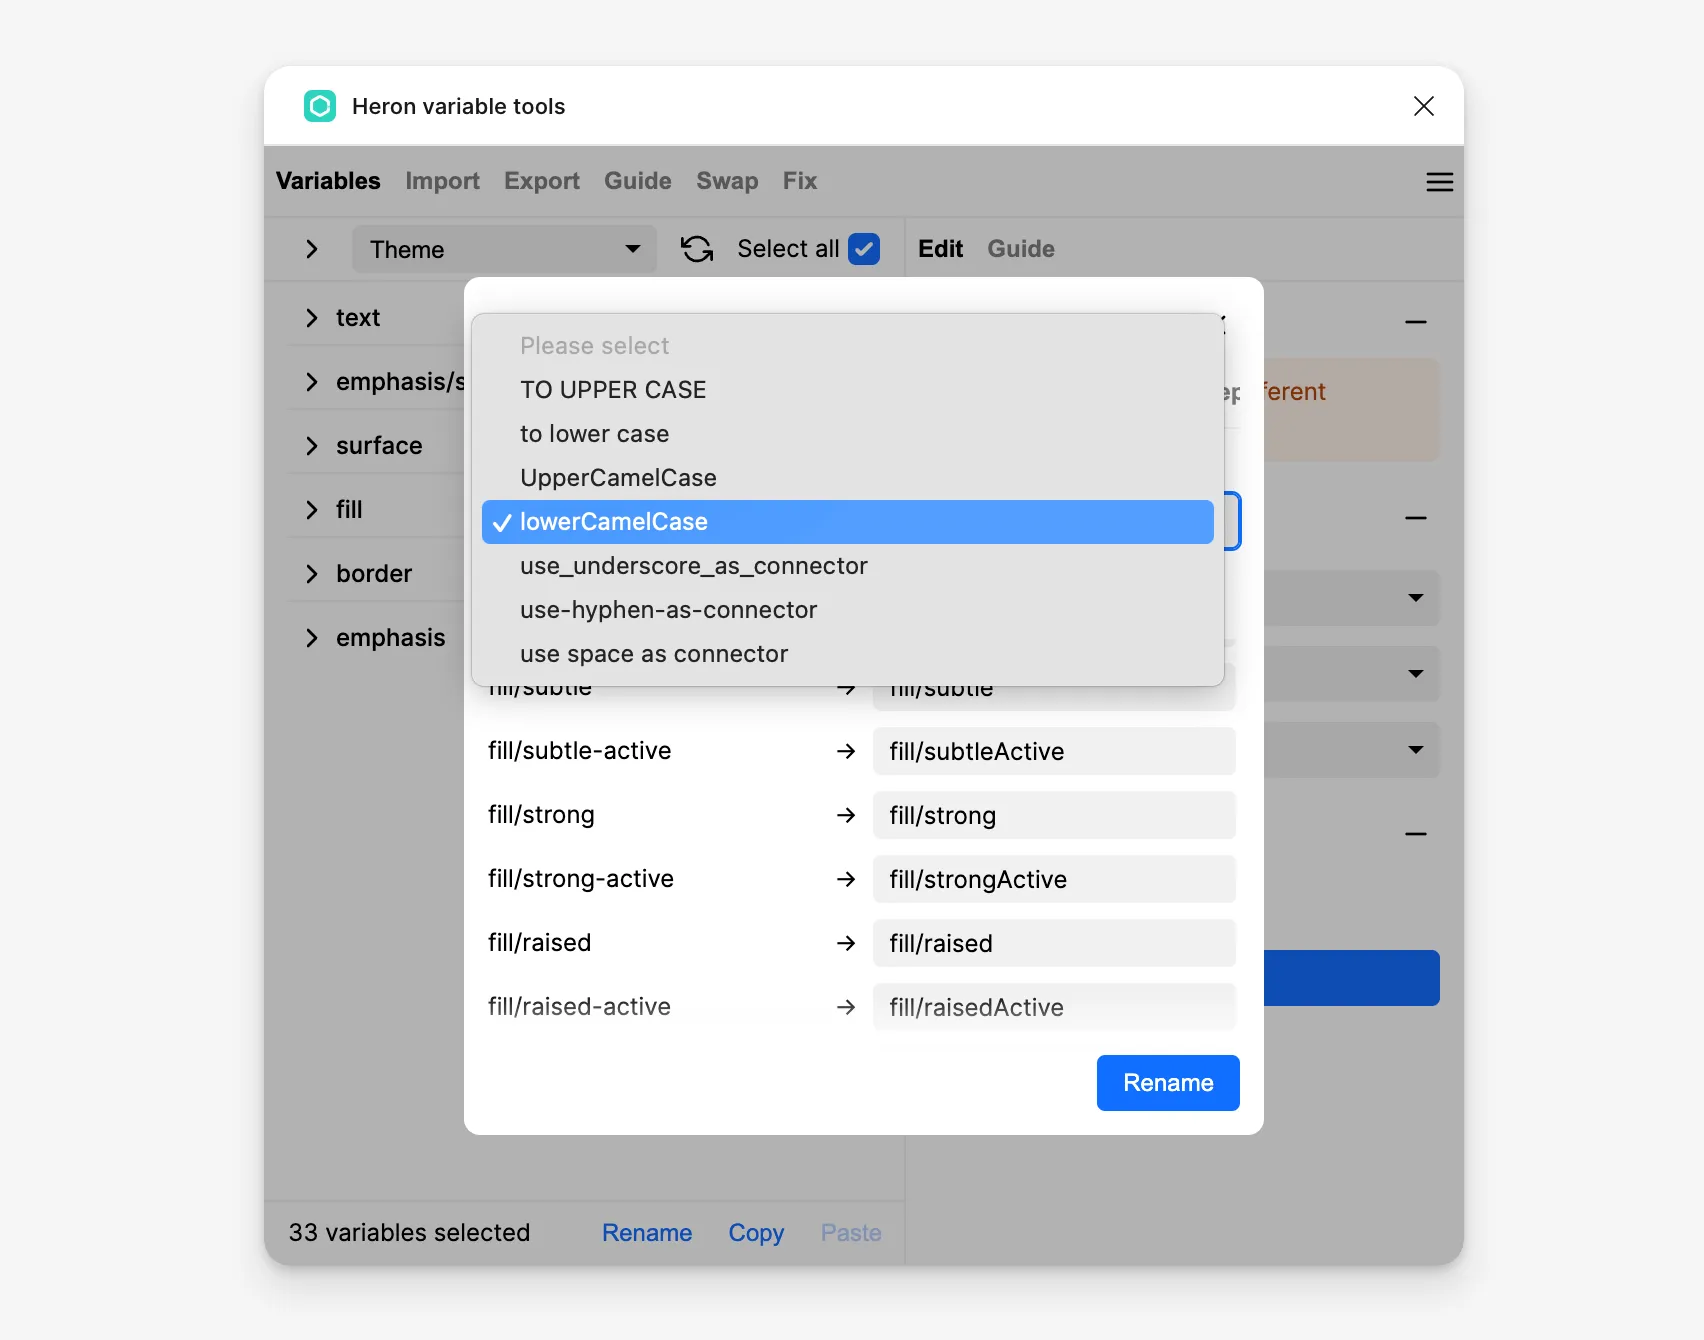This screenshot has width=1704, height=1340.
Task: Click the Copy link in footer
Action: pyautogui.click(x=756, y=1233)
